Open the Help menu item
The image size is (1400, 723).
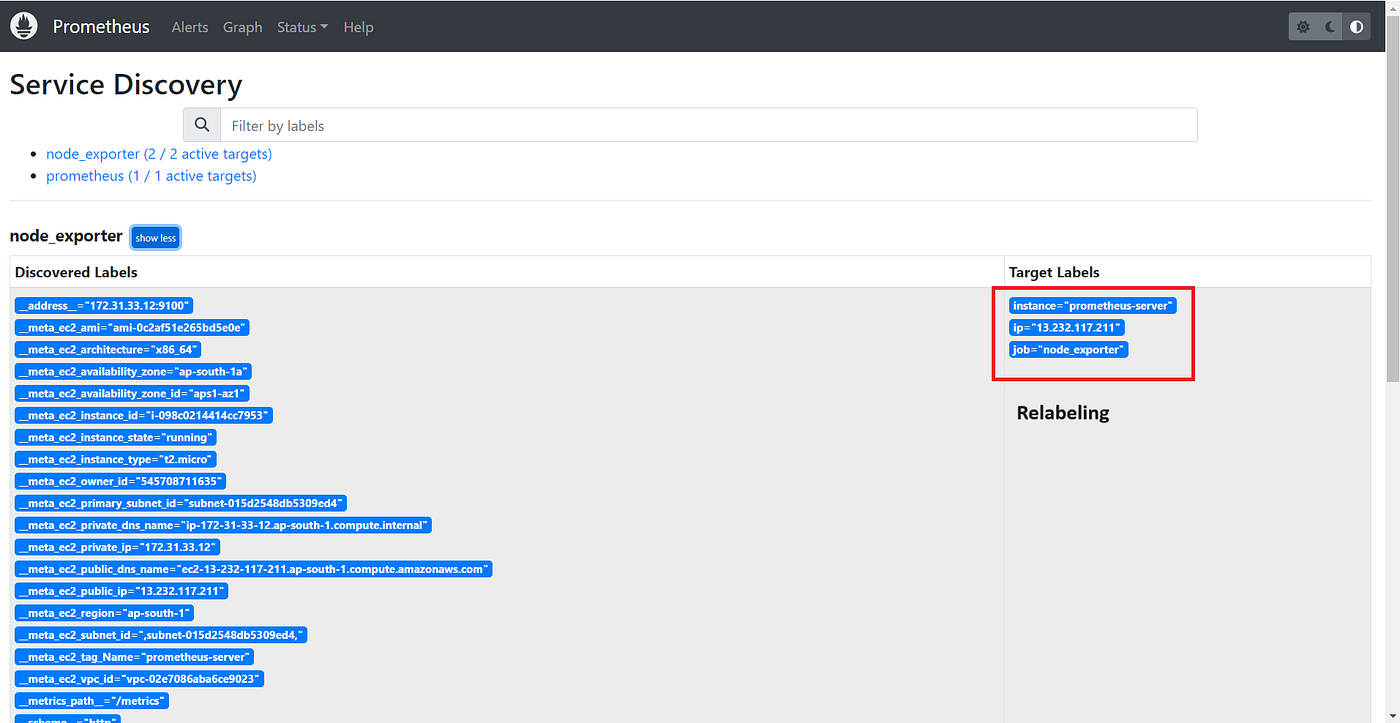(358, 27)
